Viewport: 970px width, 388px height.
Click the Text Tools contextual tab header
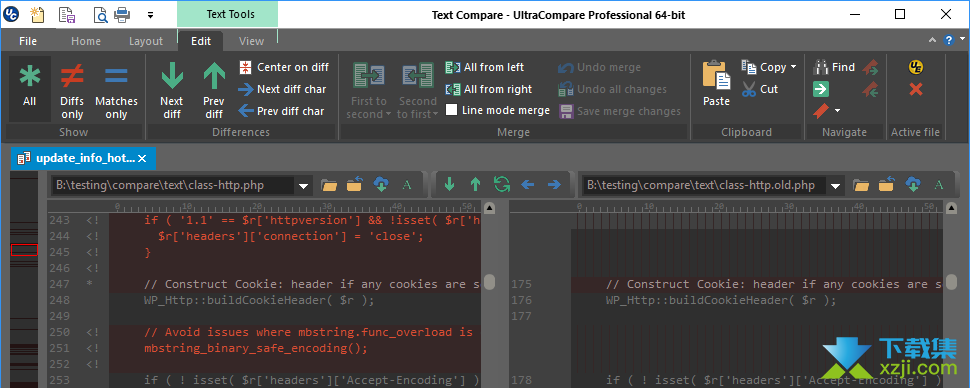[228, 14]
